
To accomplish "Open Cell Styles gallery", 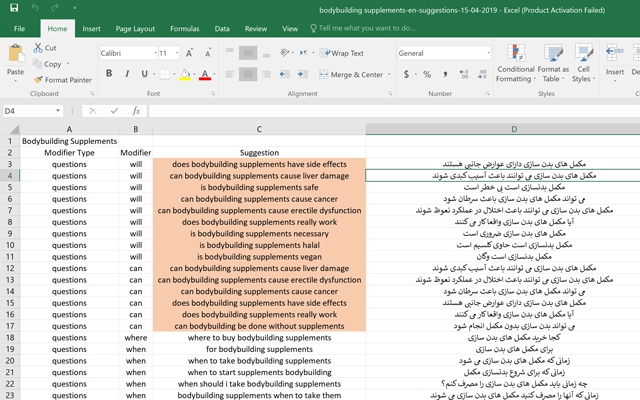I will [584, 63].
